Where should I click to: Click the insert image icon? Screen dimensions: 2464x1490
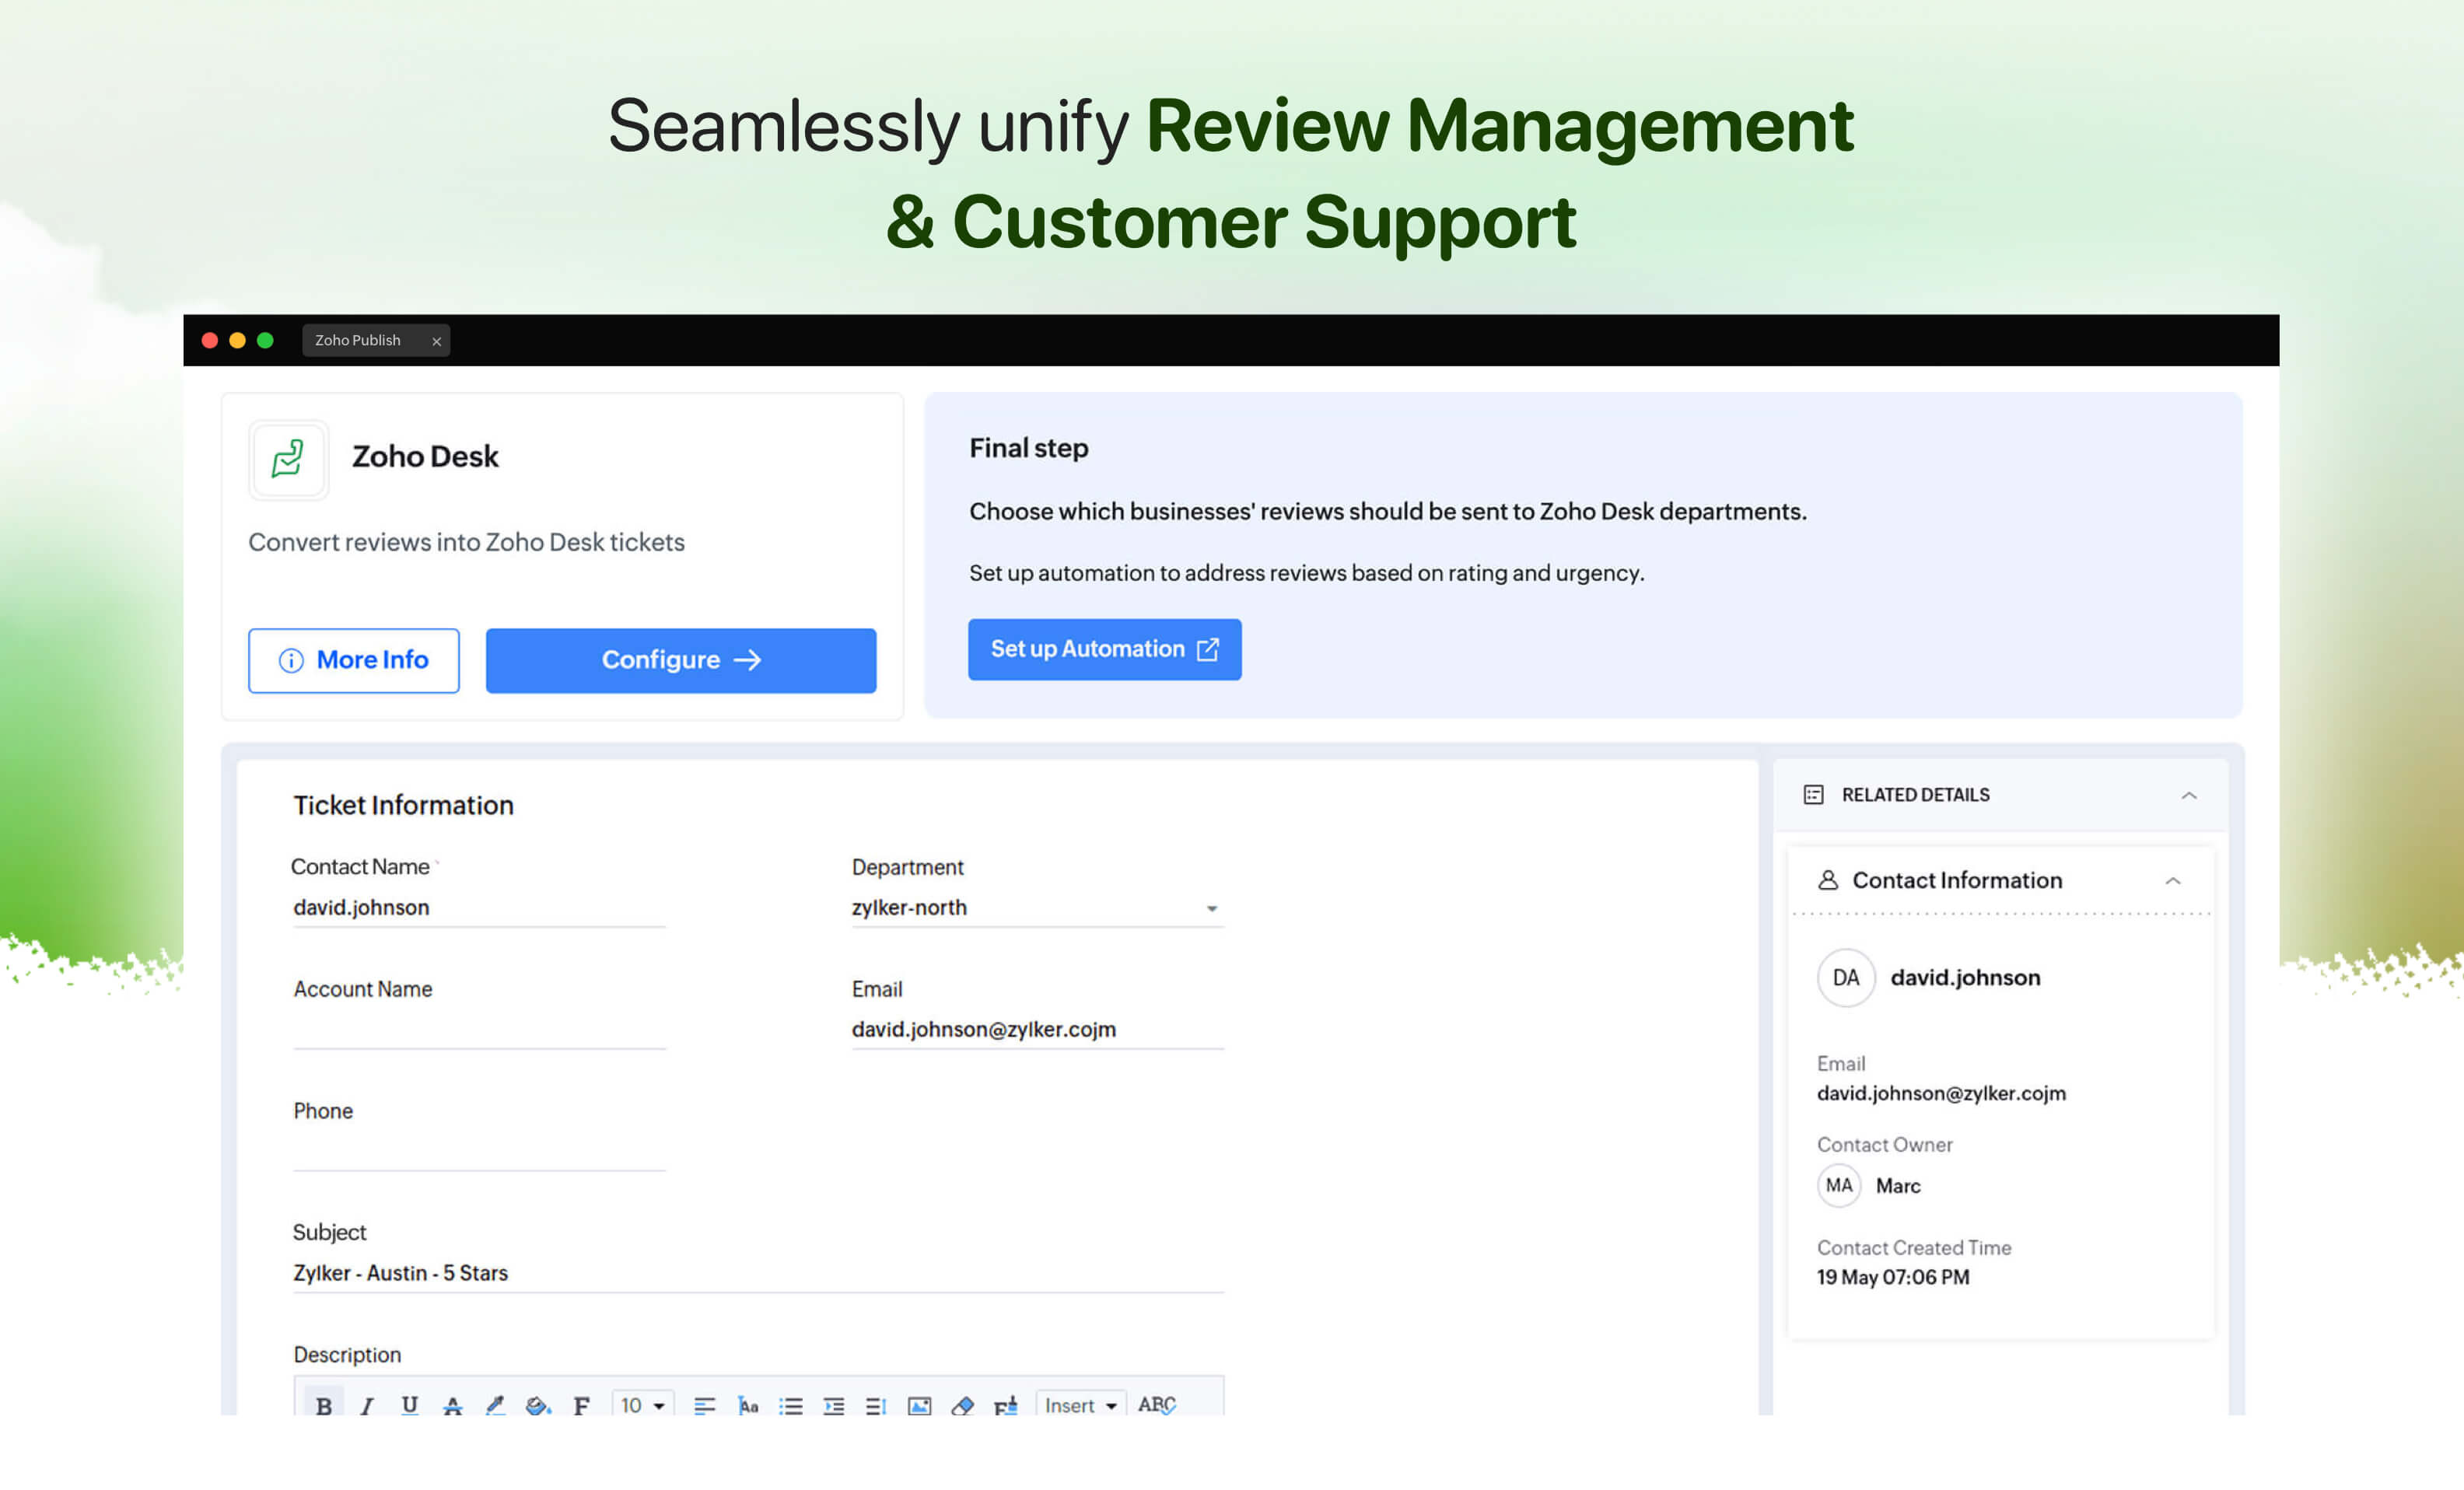click(919, 1405)
